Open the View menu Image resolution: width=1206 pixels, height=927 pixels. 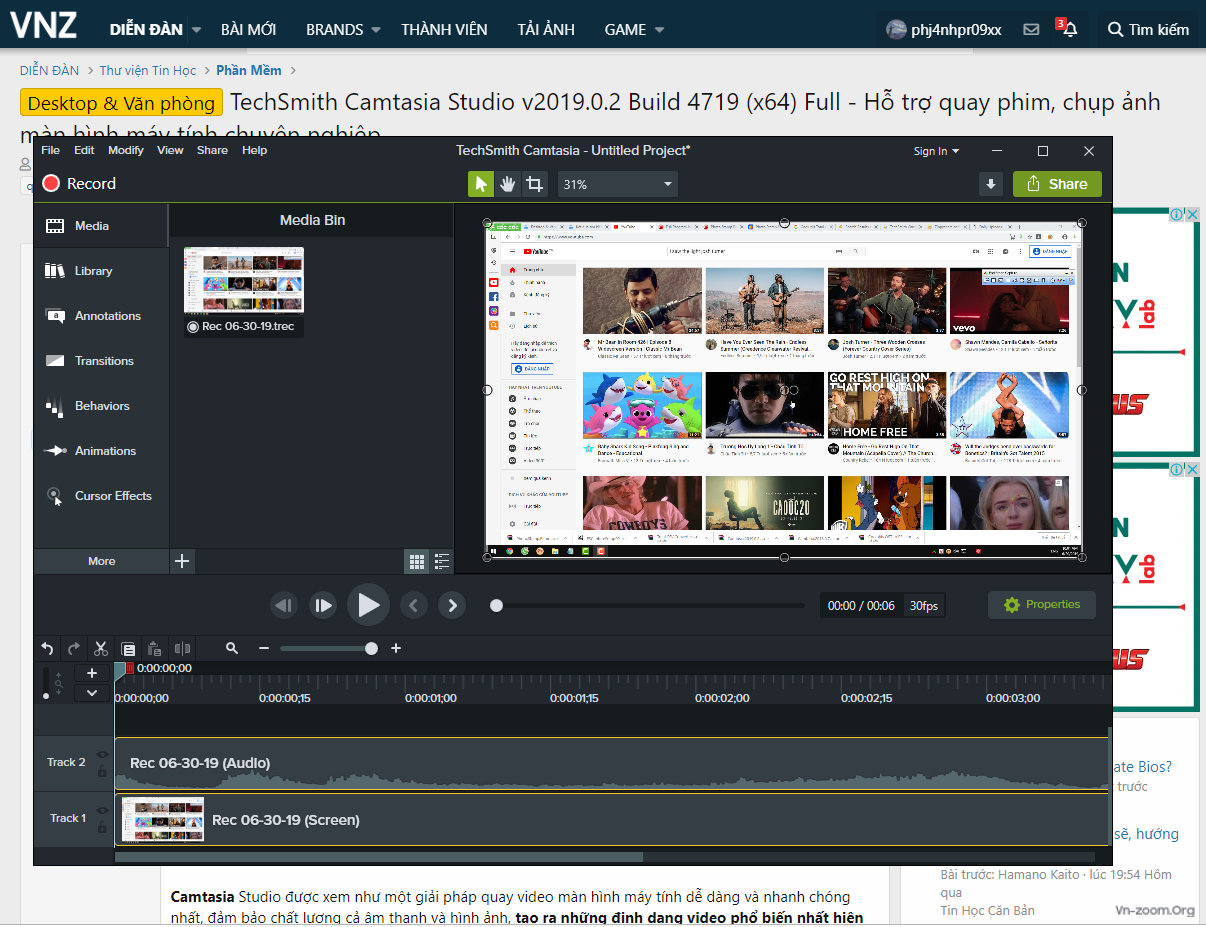tap(170, 150)
